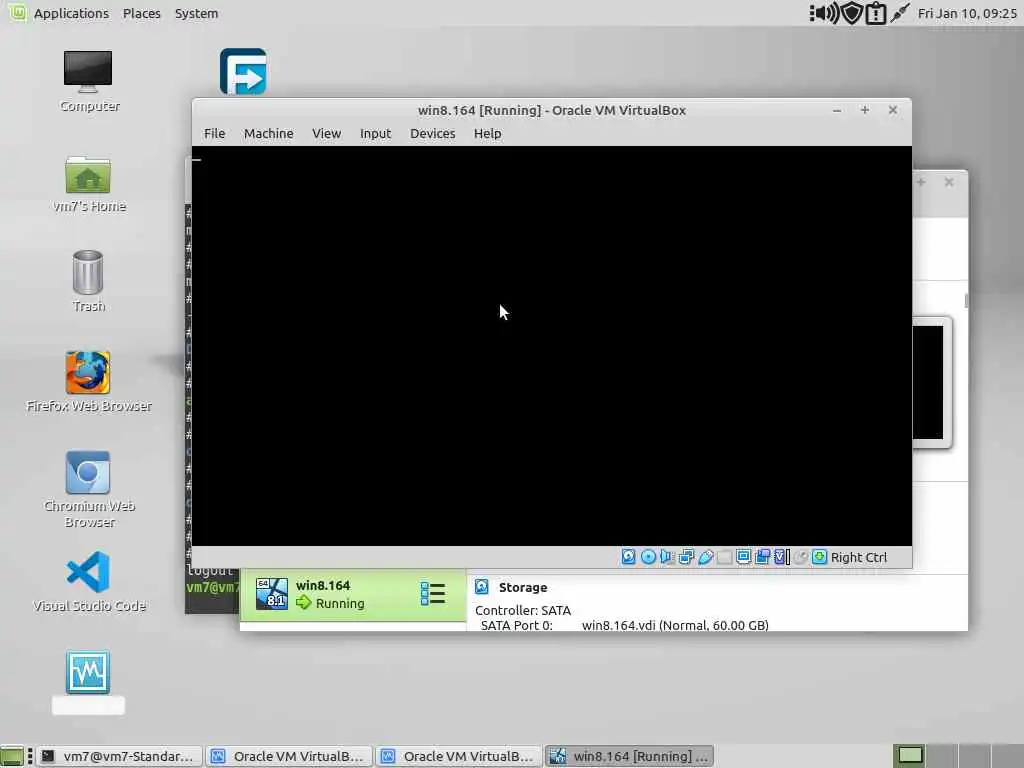Viewport: 1024px width, 768px height.
Task: Click the show desktop button in bottom panel
Action: pos(12,756)
